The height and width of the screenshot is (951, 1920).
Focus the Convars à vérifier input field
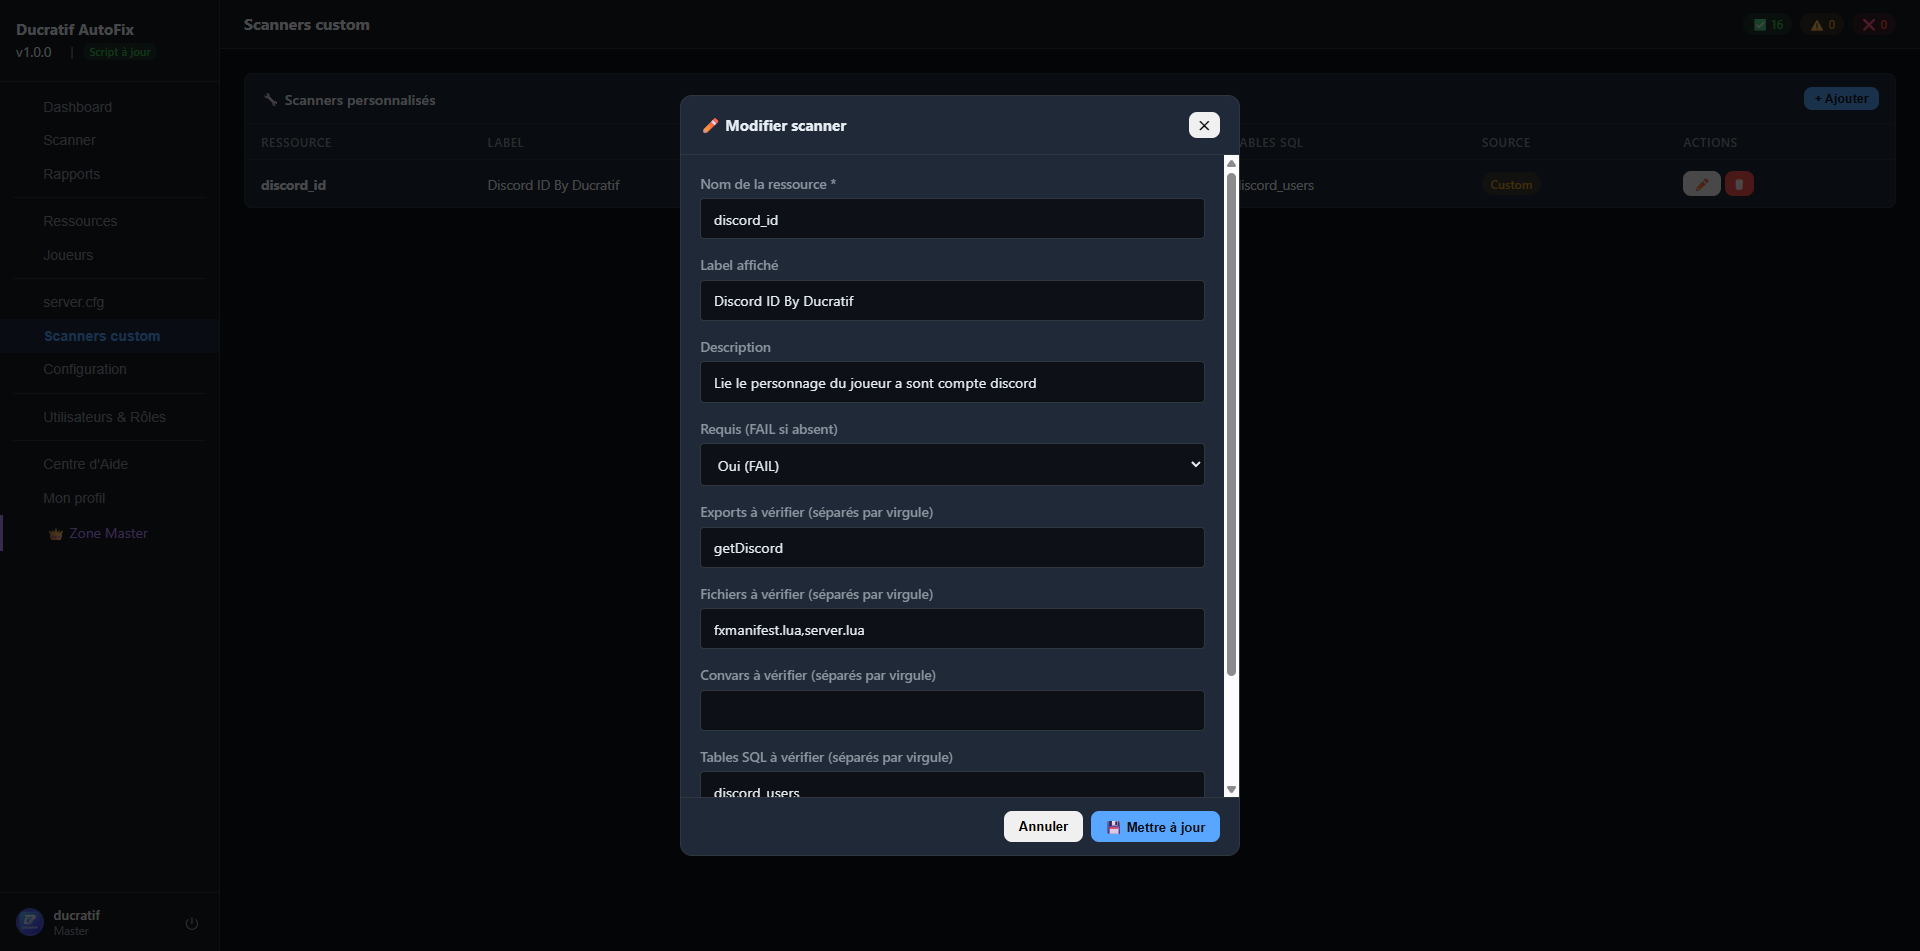coord(951,710)
